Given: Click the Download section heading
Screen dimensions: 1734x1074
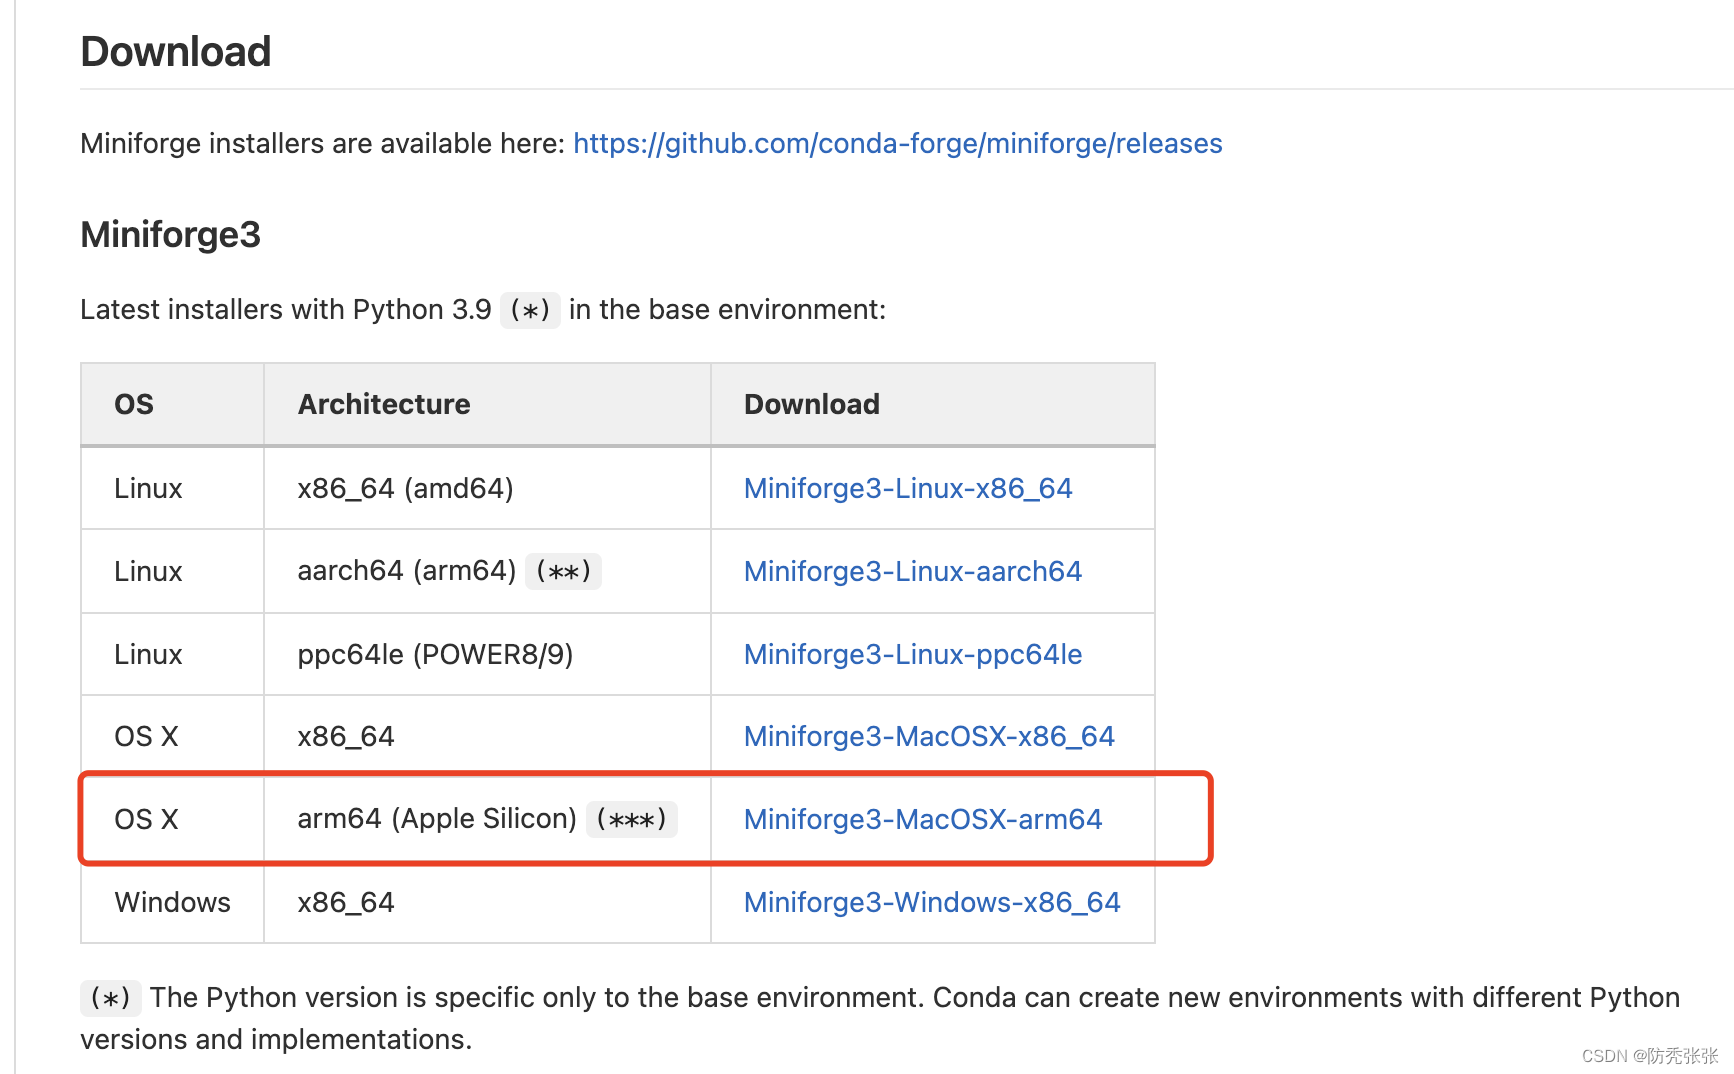Looking at the screenshot, I should (x=176, y=51).
